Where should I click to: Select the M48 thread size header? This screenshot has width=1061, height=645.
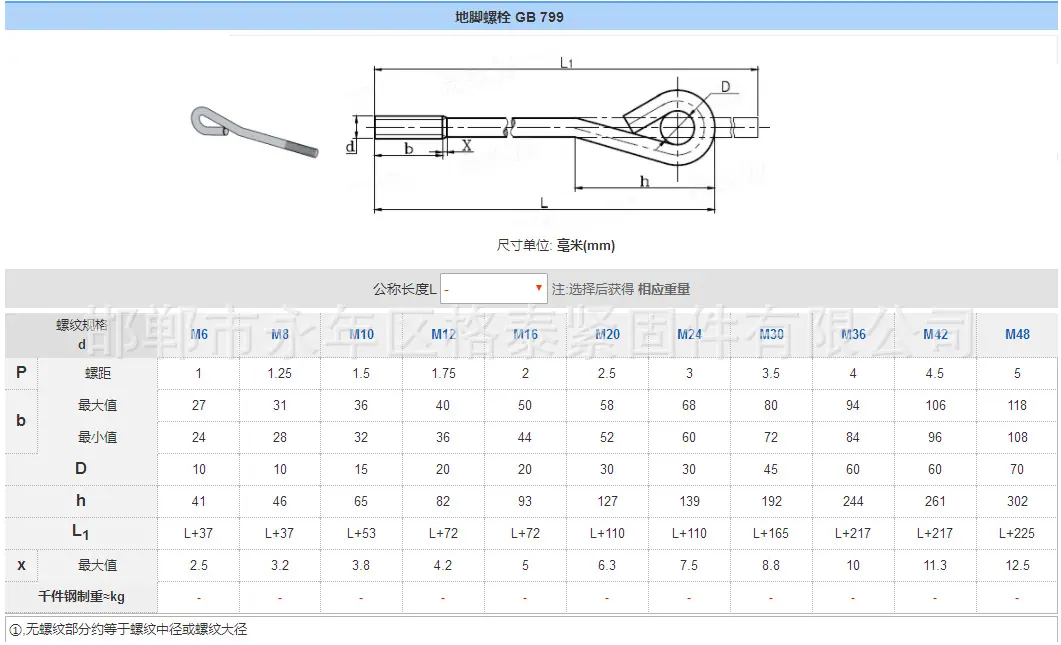1017,334
